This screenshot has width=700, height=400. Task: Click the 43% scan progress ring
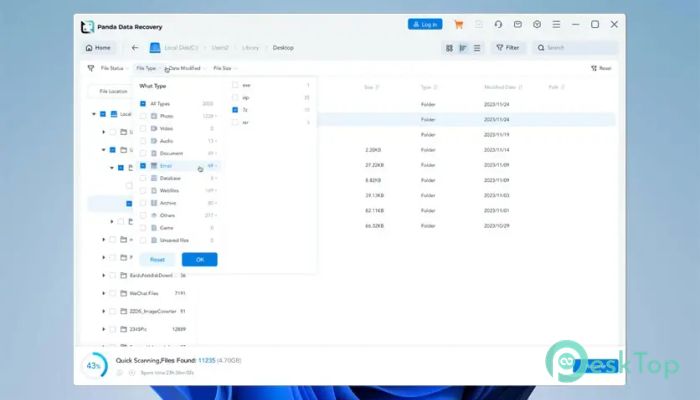94,366
